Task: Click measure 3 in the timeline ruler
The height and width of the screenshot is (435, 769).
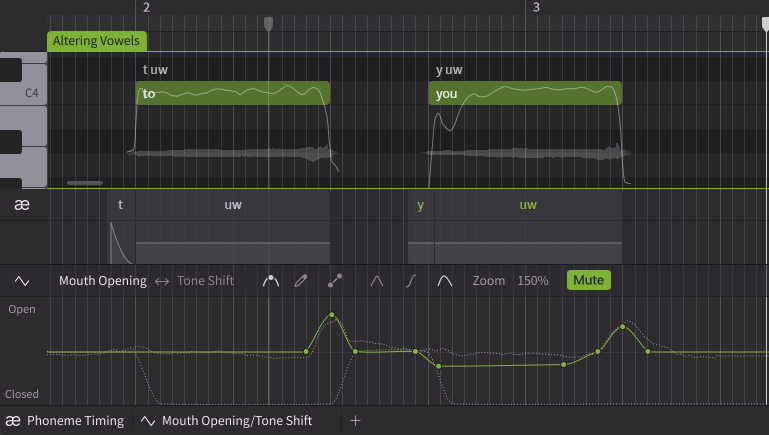Action: pos(536,7)
